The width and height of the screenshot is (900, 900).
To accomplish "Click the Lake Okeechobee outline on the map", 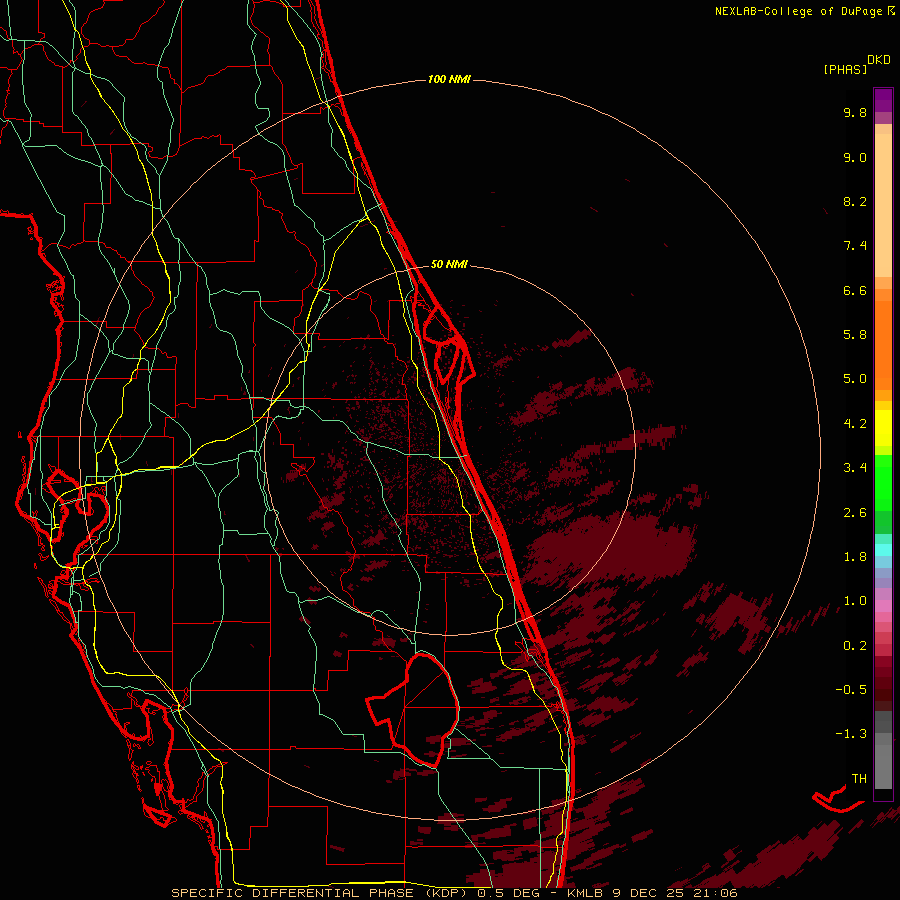I will pyautogui.click(x=413, y=709).
